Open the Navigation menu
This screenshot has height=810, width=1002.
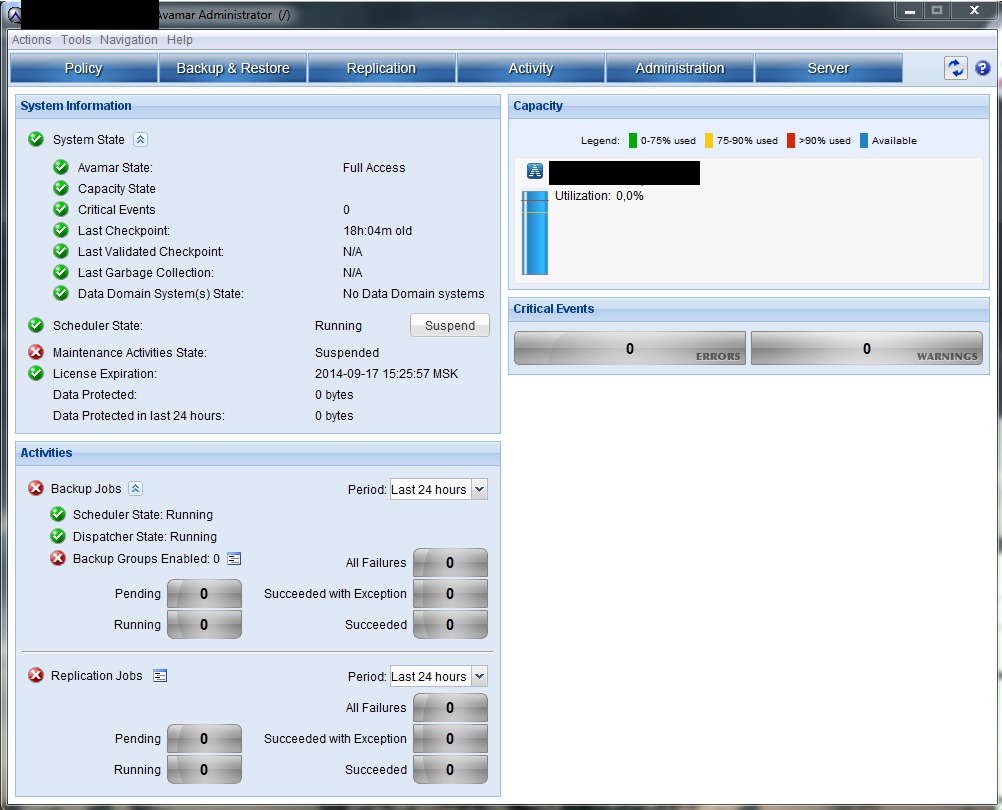point(128,40)
